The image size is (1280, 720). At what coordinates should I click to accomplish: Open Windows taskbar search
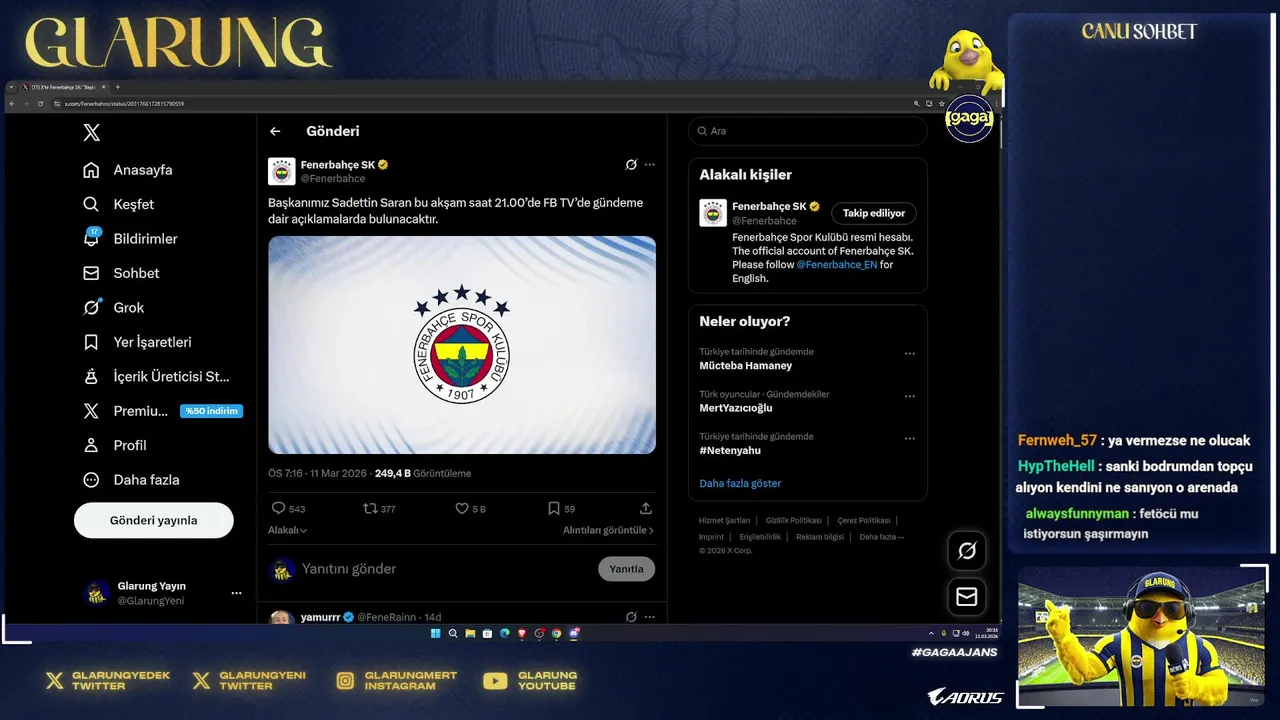453,633
